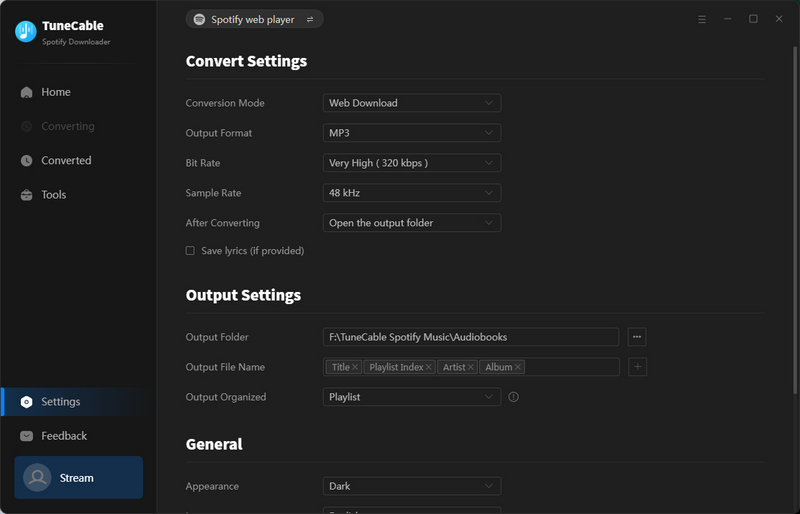Viewport: 800px width, 514px height.
Task: Open the Feedback page
Action: [x=64, y=436]
